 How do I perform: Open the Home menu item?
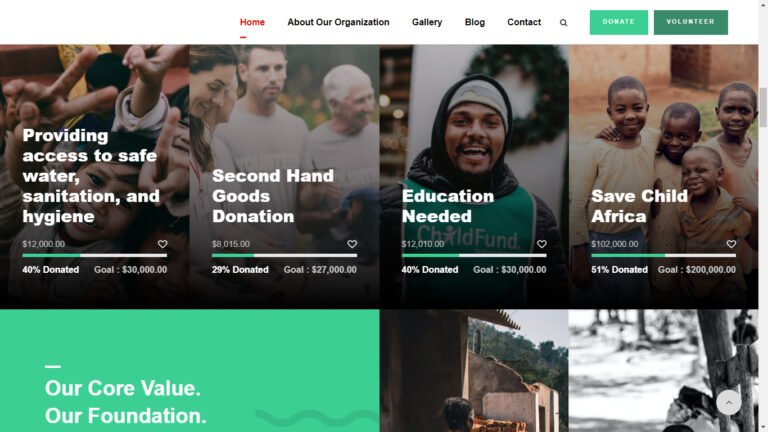(252, 22)
